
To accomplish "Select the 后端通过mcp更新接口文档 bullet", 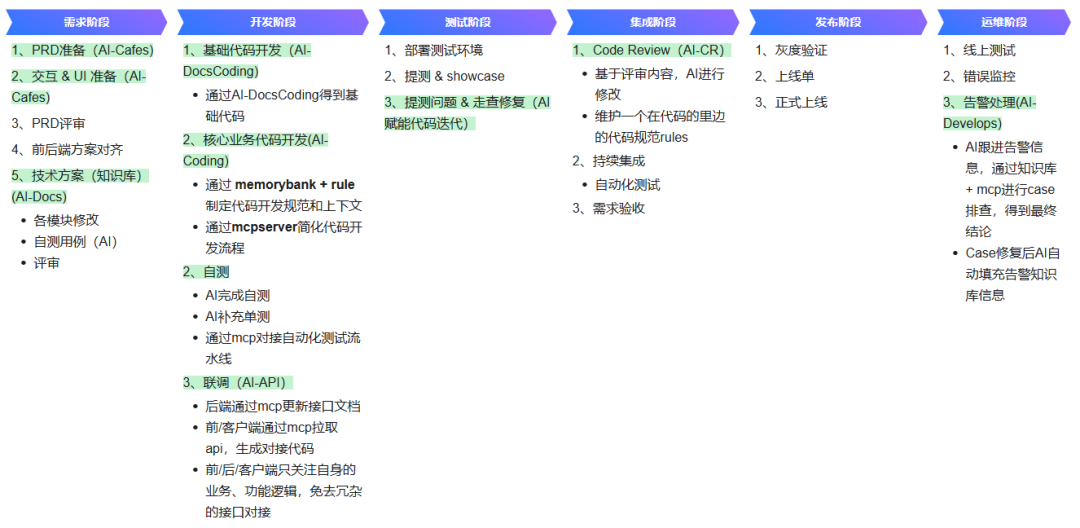I will [x=282, y=406].
